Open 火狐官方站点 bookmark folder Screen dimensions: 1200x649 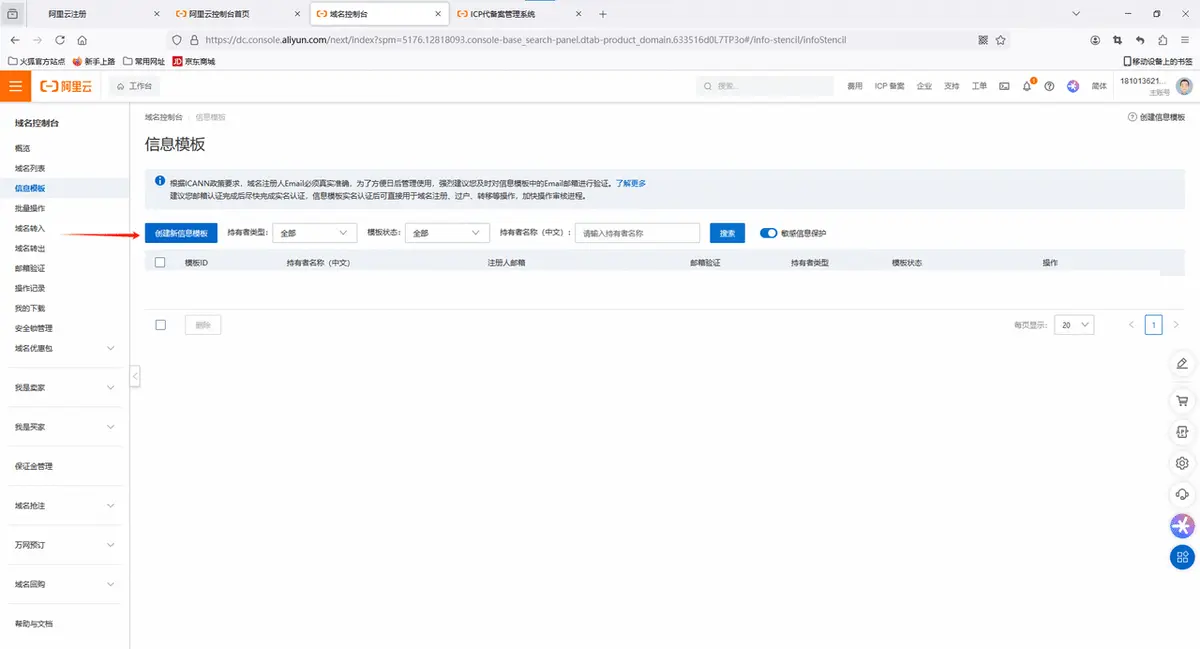point(37,62)
